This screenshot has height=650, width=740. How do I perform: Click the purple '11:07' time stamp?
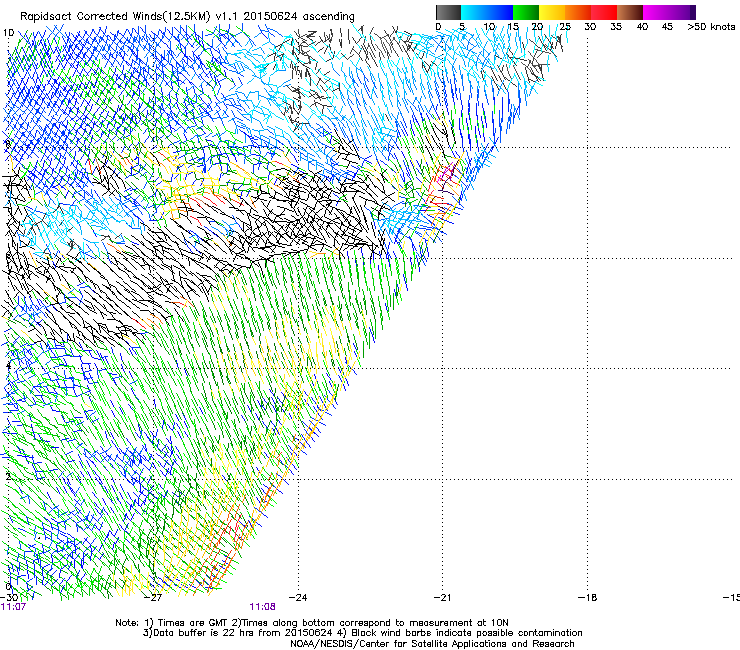click(13, 607)
